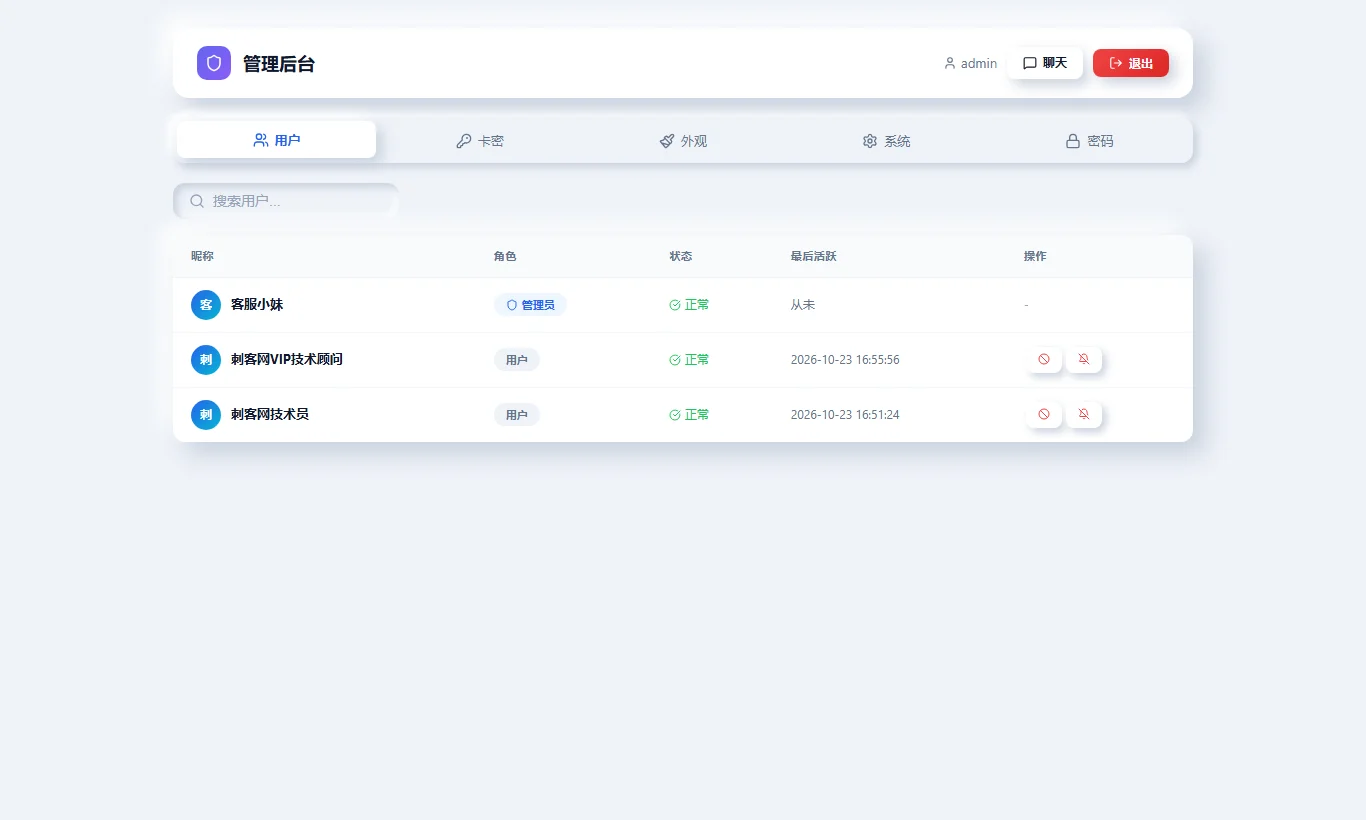Click the green check icon for 客服小妹

pos(675,305)
